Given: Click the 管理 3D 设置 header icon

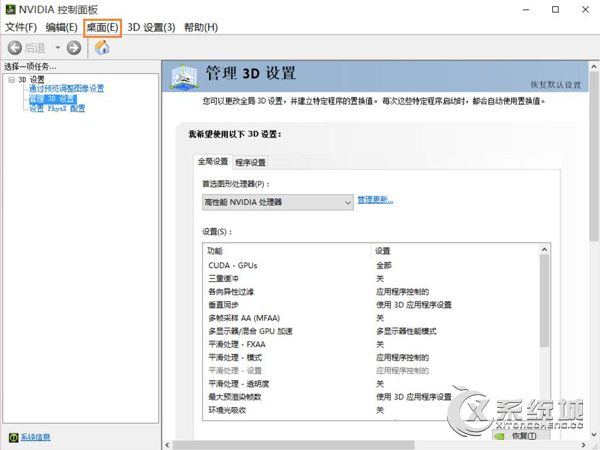Looking at the screenshot, I should point(184,77).
